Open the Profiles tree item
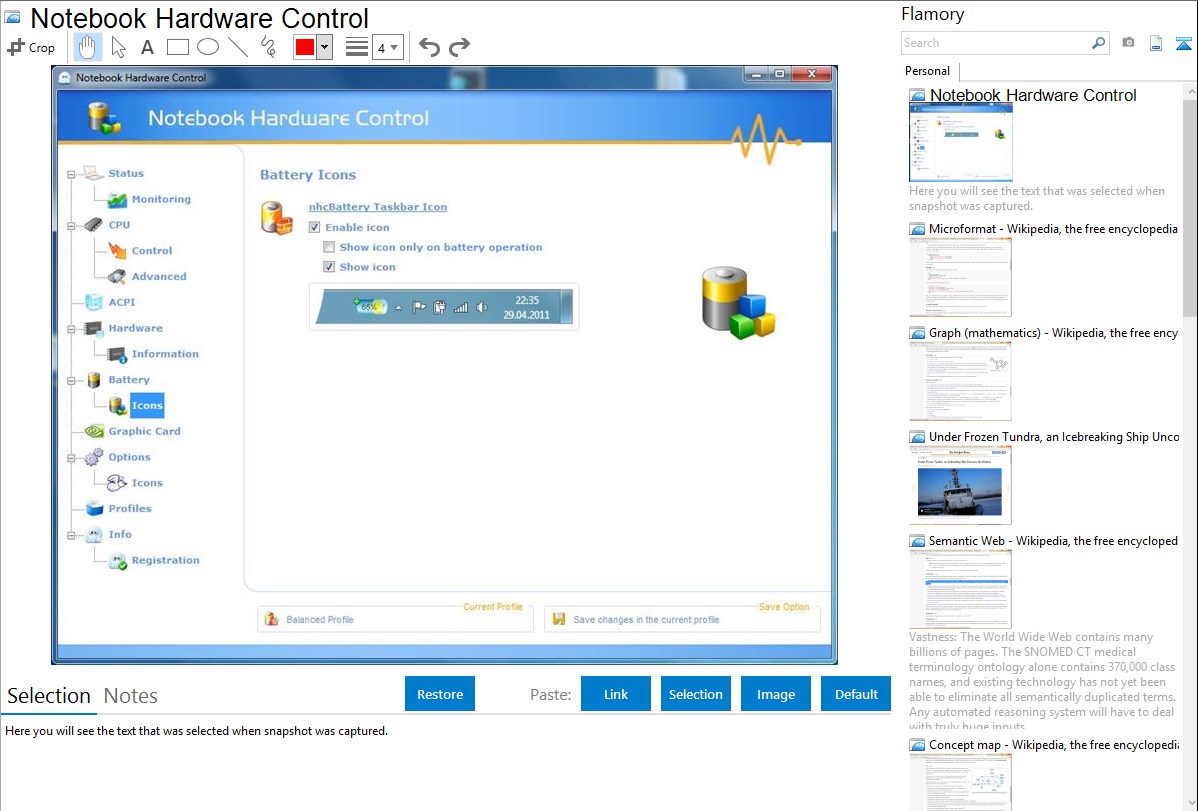 130,508
